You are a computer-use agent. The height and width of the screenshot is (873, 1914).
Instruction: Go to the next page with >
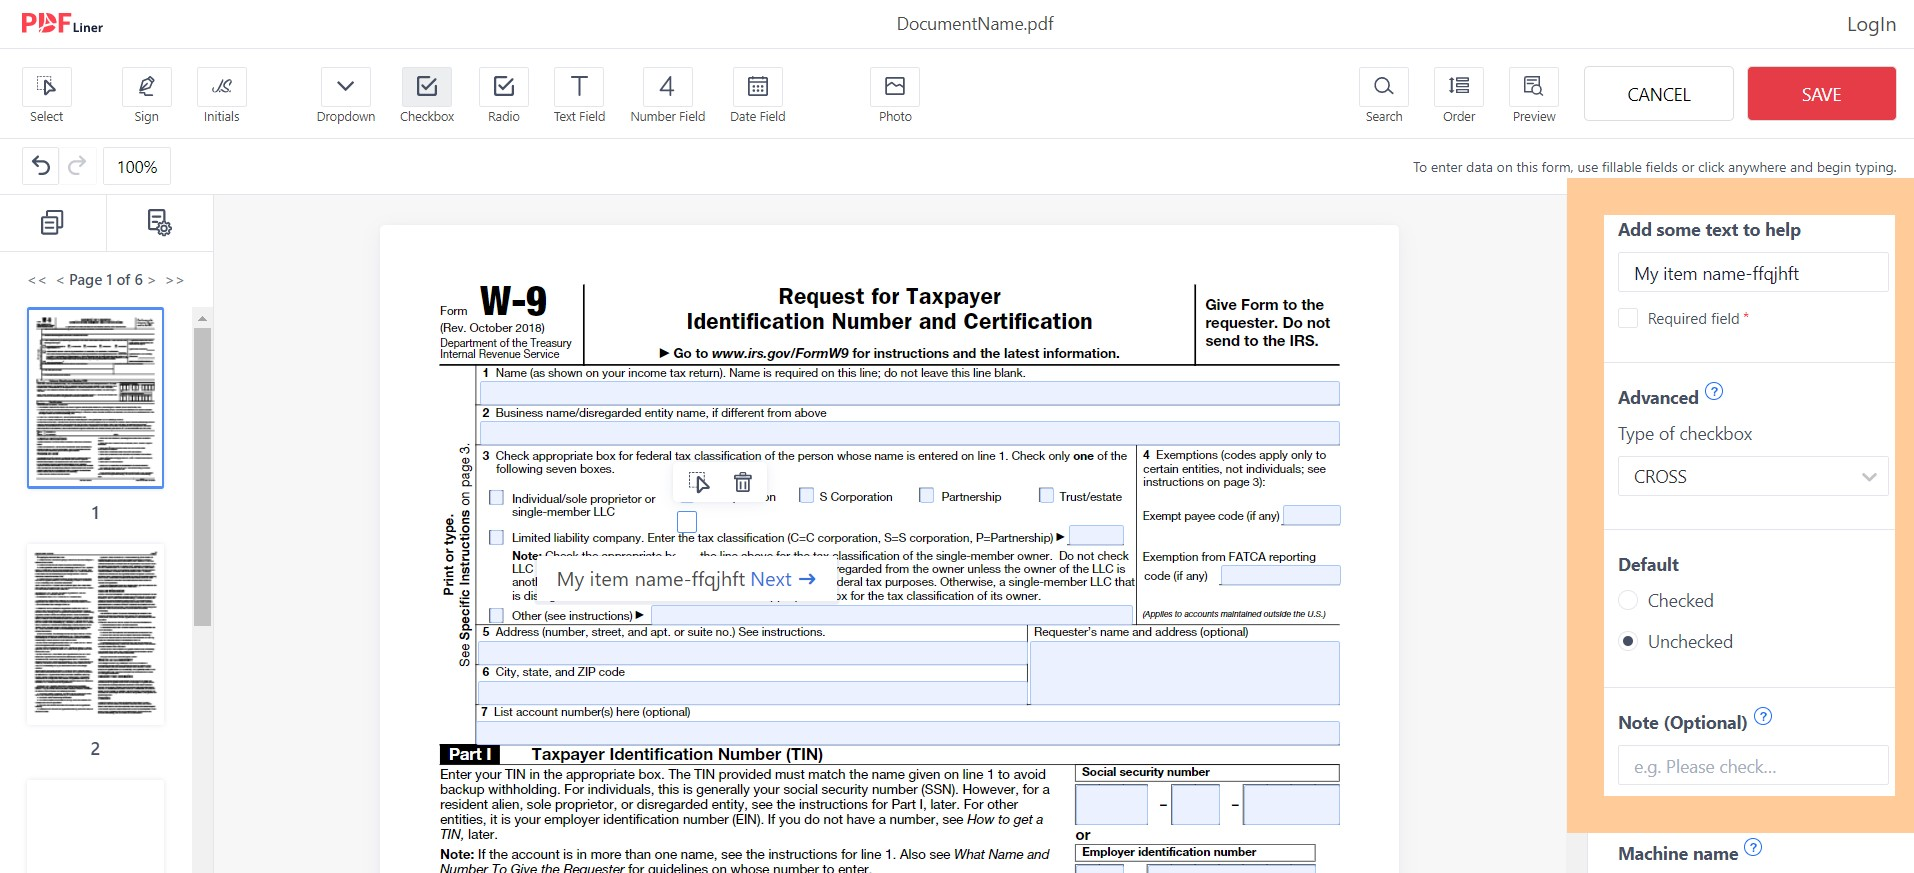[151, 280]
